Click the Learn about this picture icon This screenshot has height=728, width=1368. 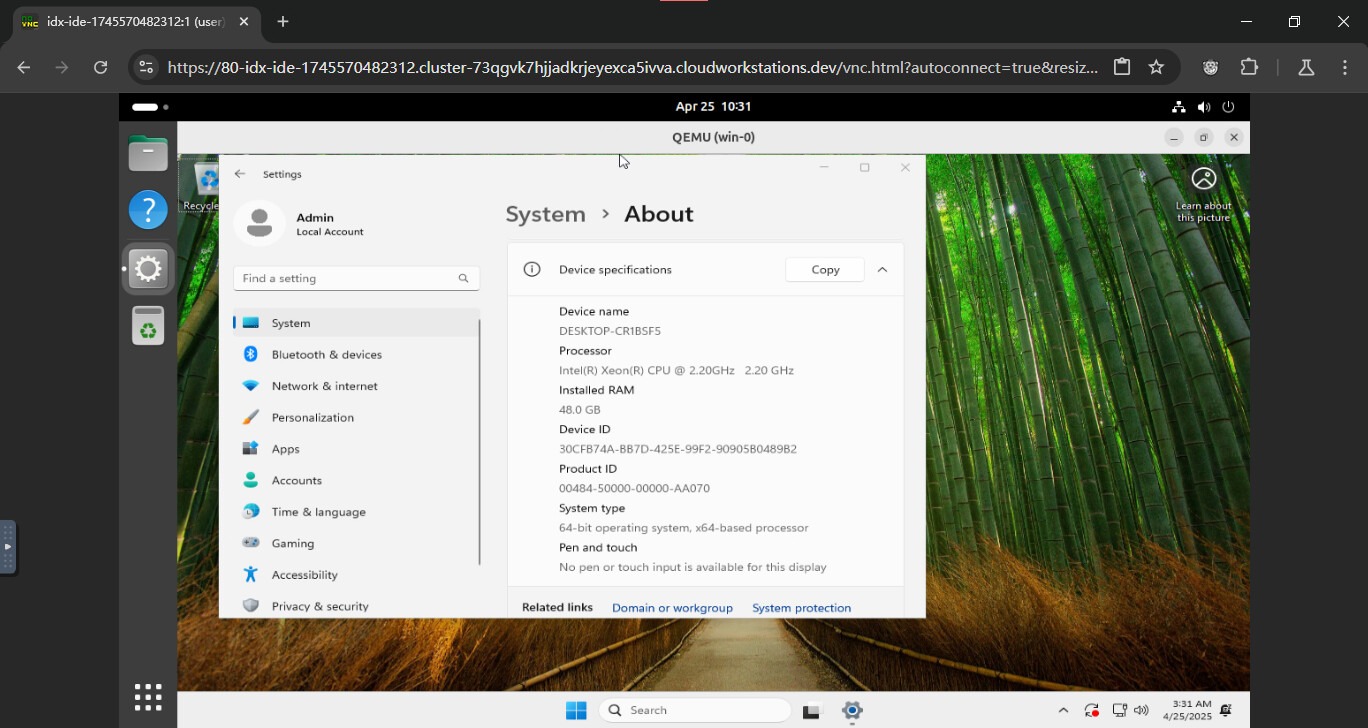coord(1204,179)
